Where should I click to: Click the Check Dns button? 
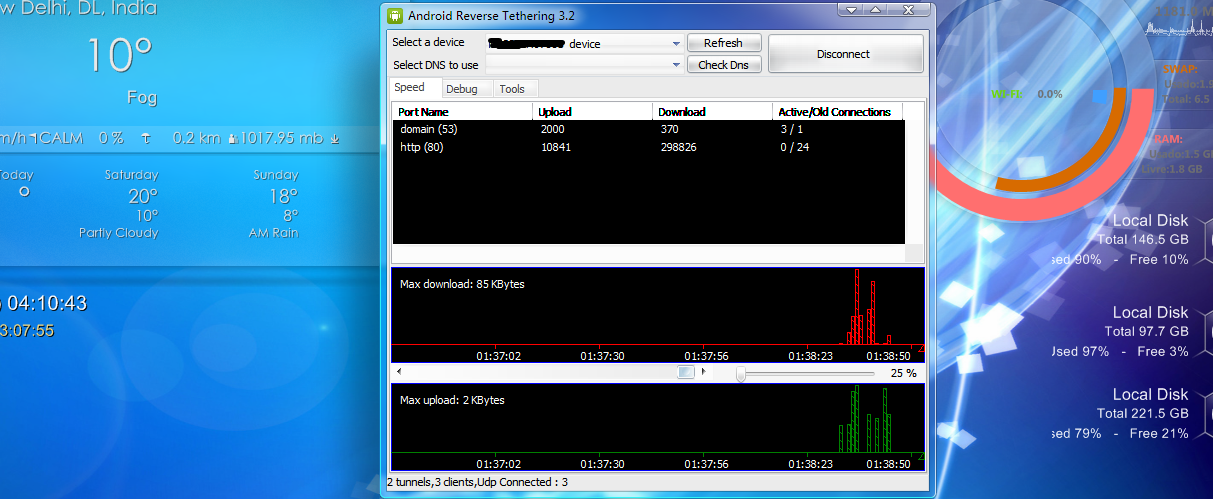(x=723, y=65)
